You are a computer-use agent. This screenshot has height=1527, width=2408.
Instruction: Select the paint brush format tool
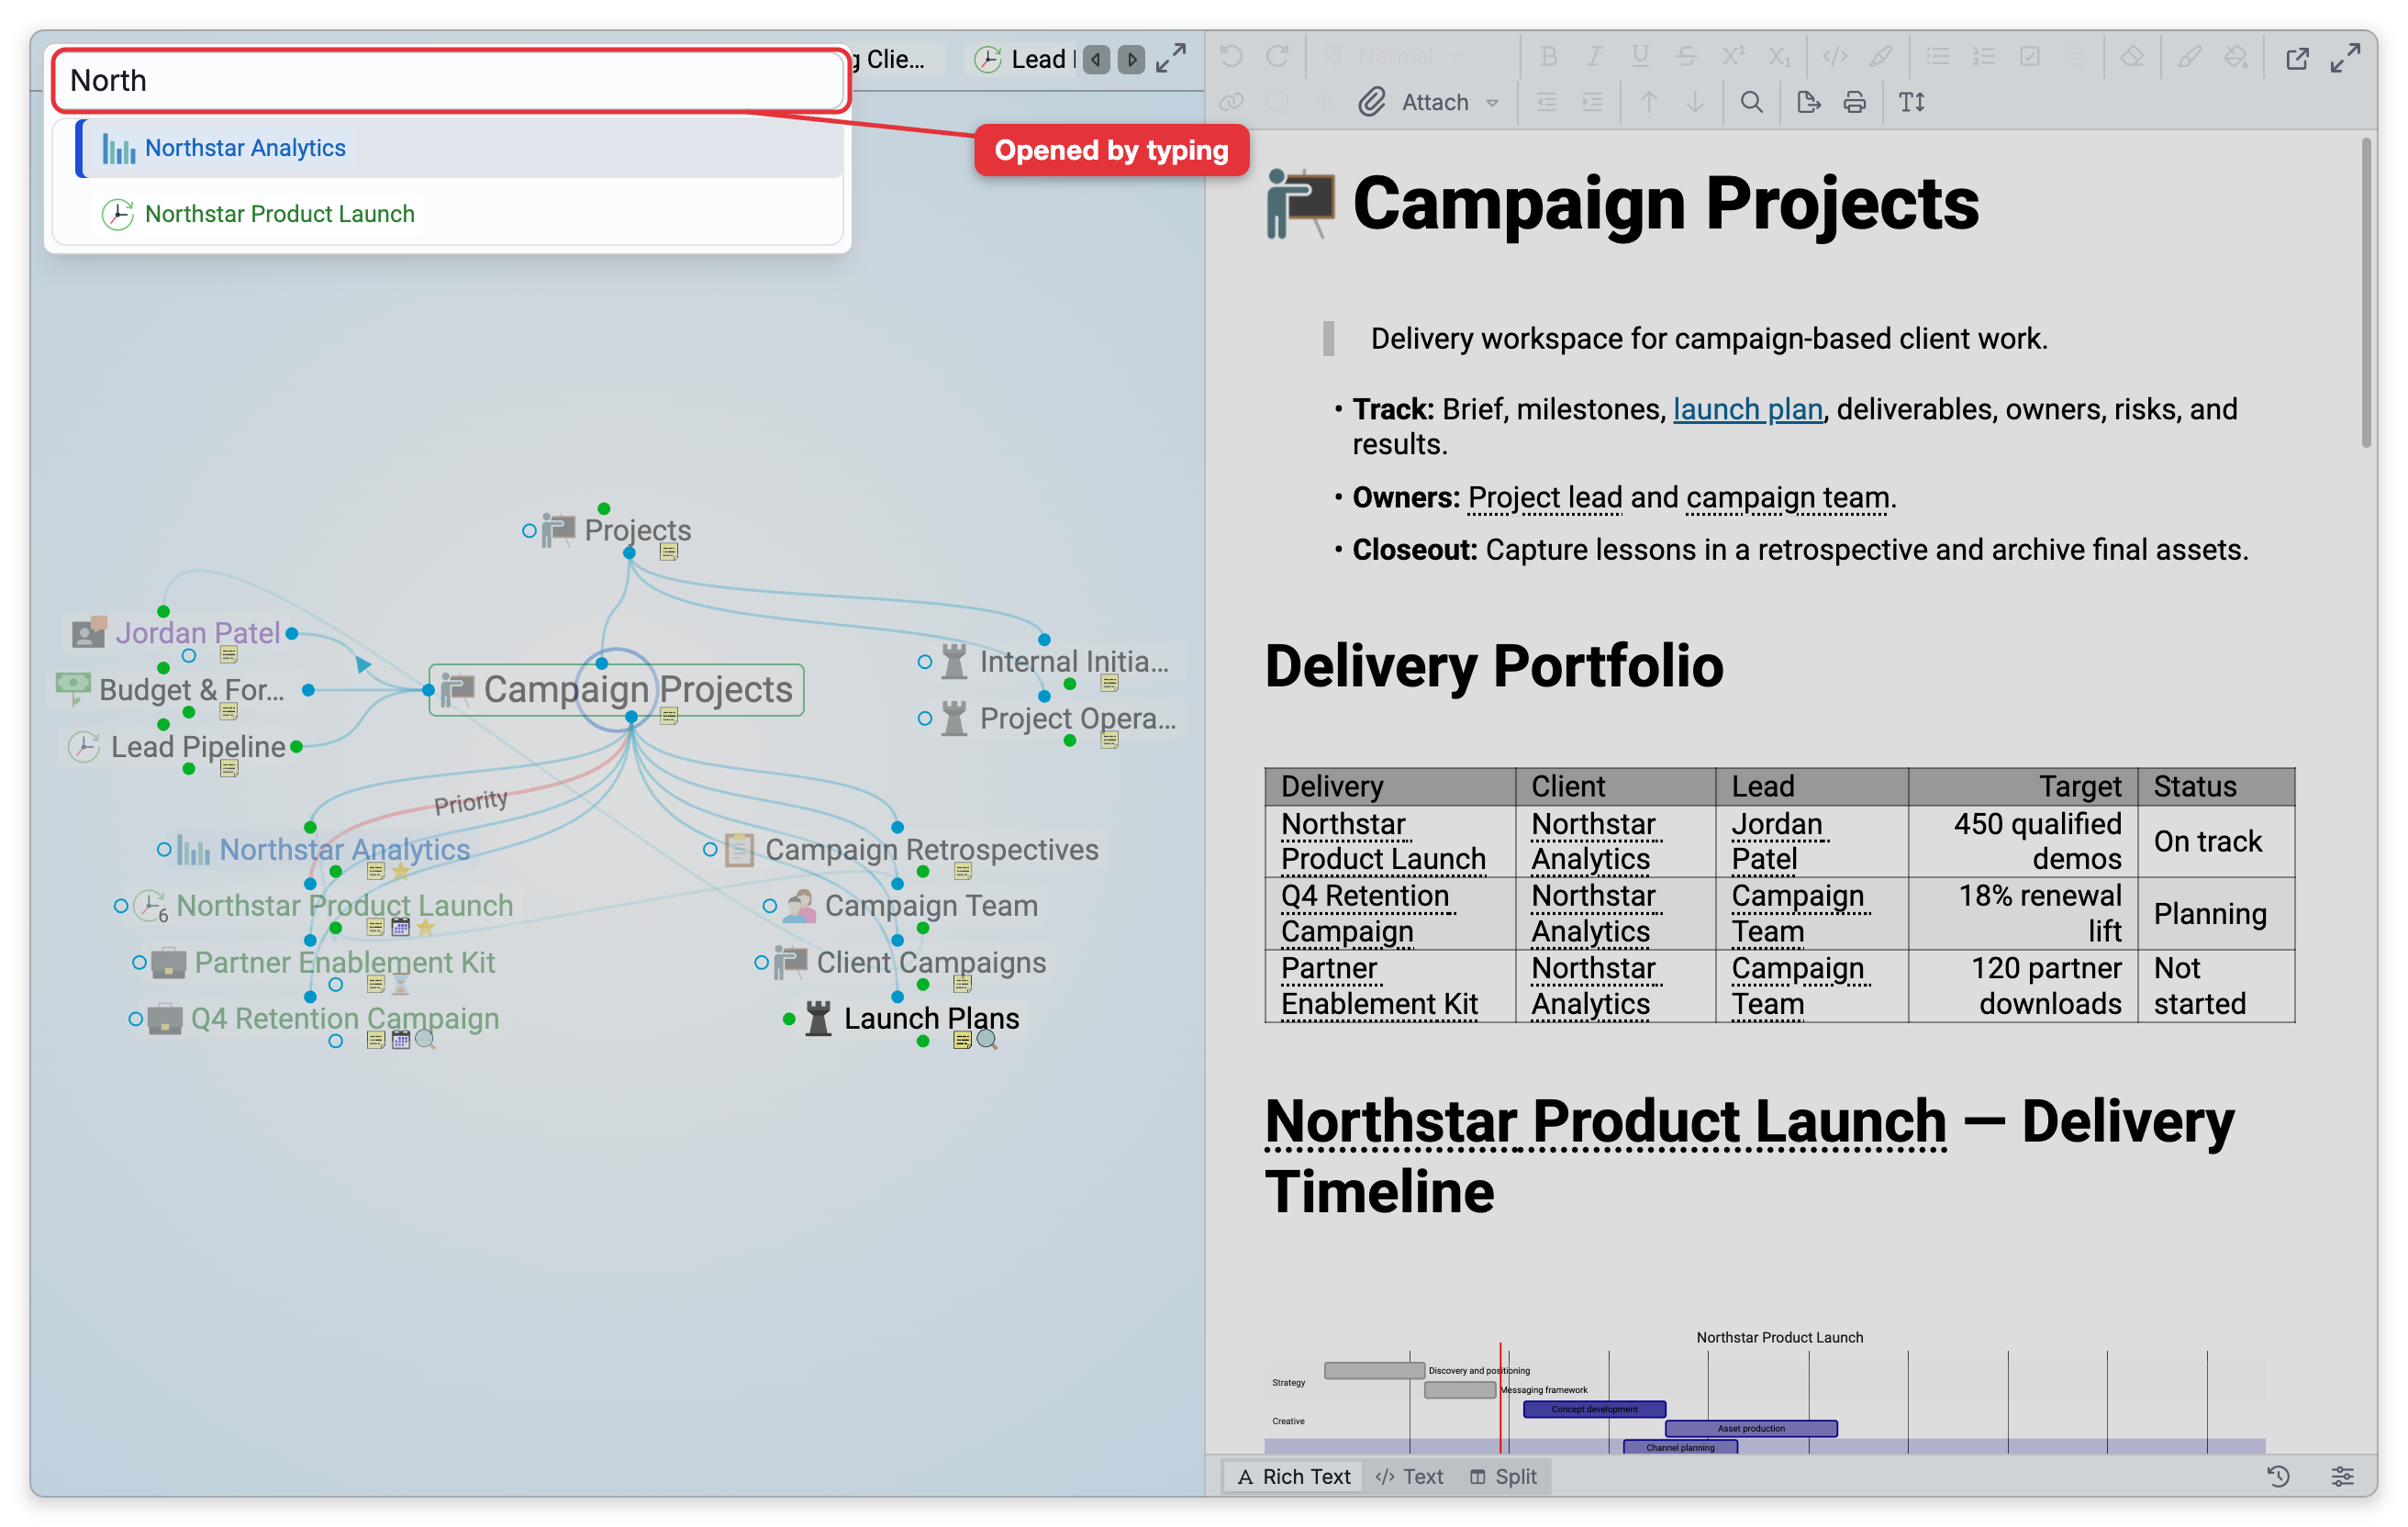pos(2188,56)
